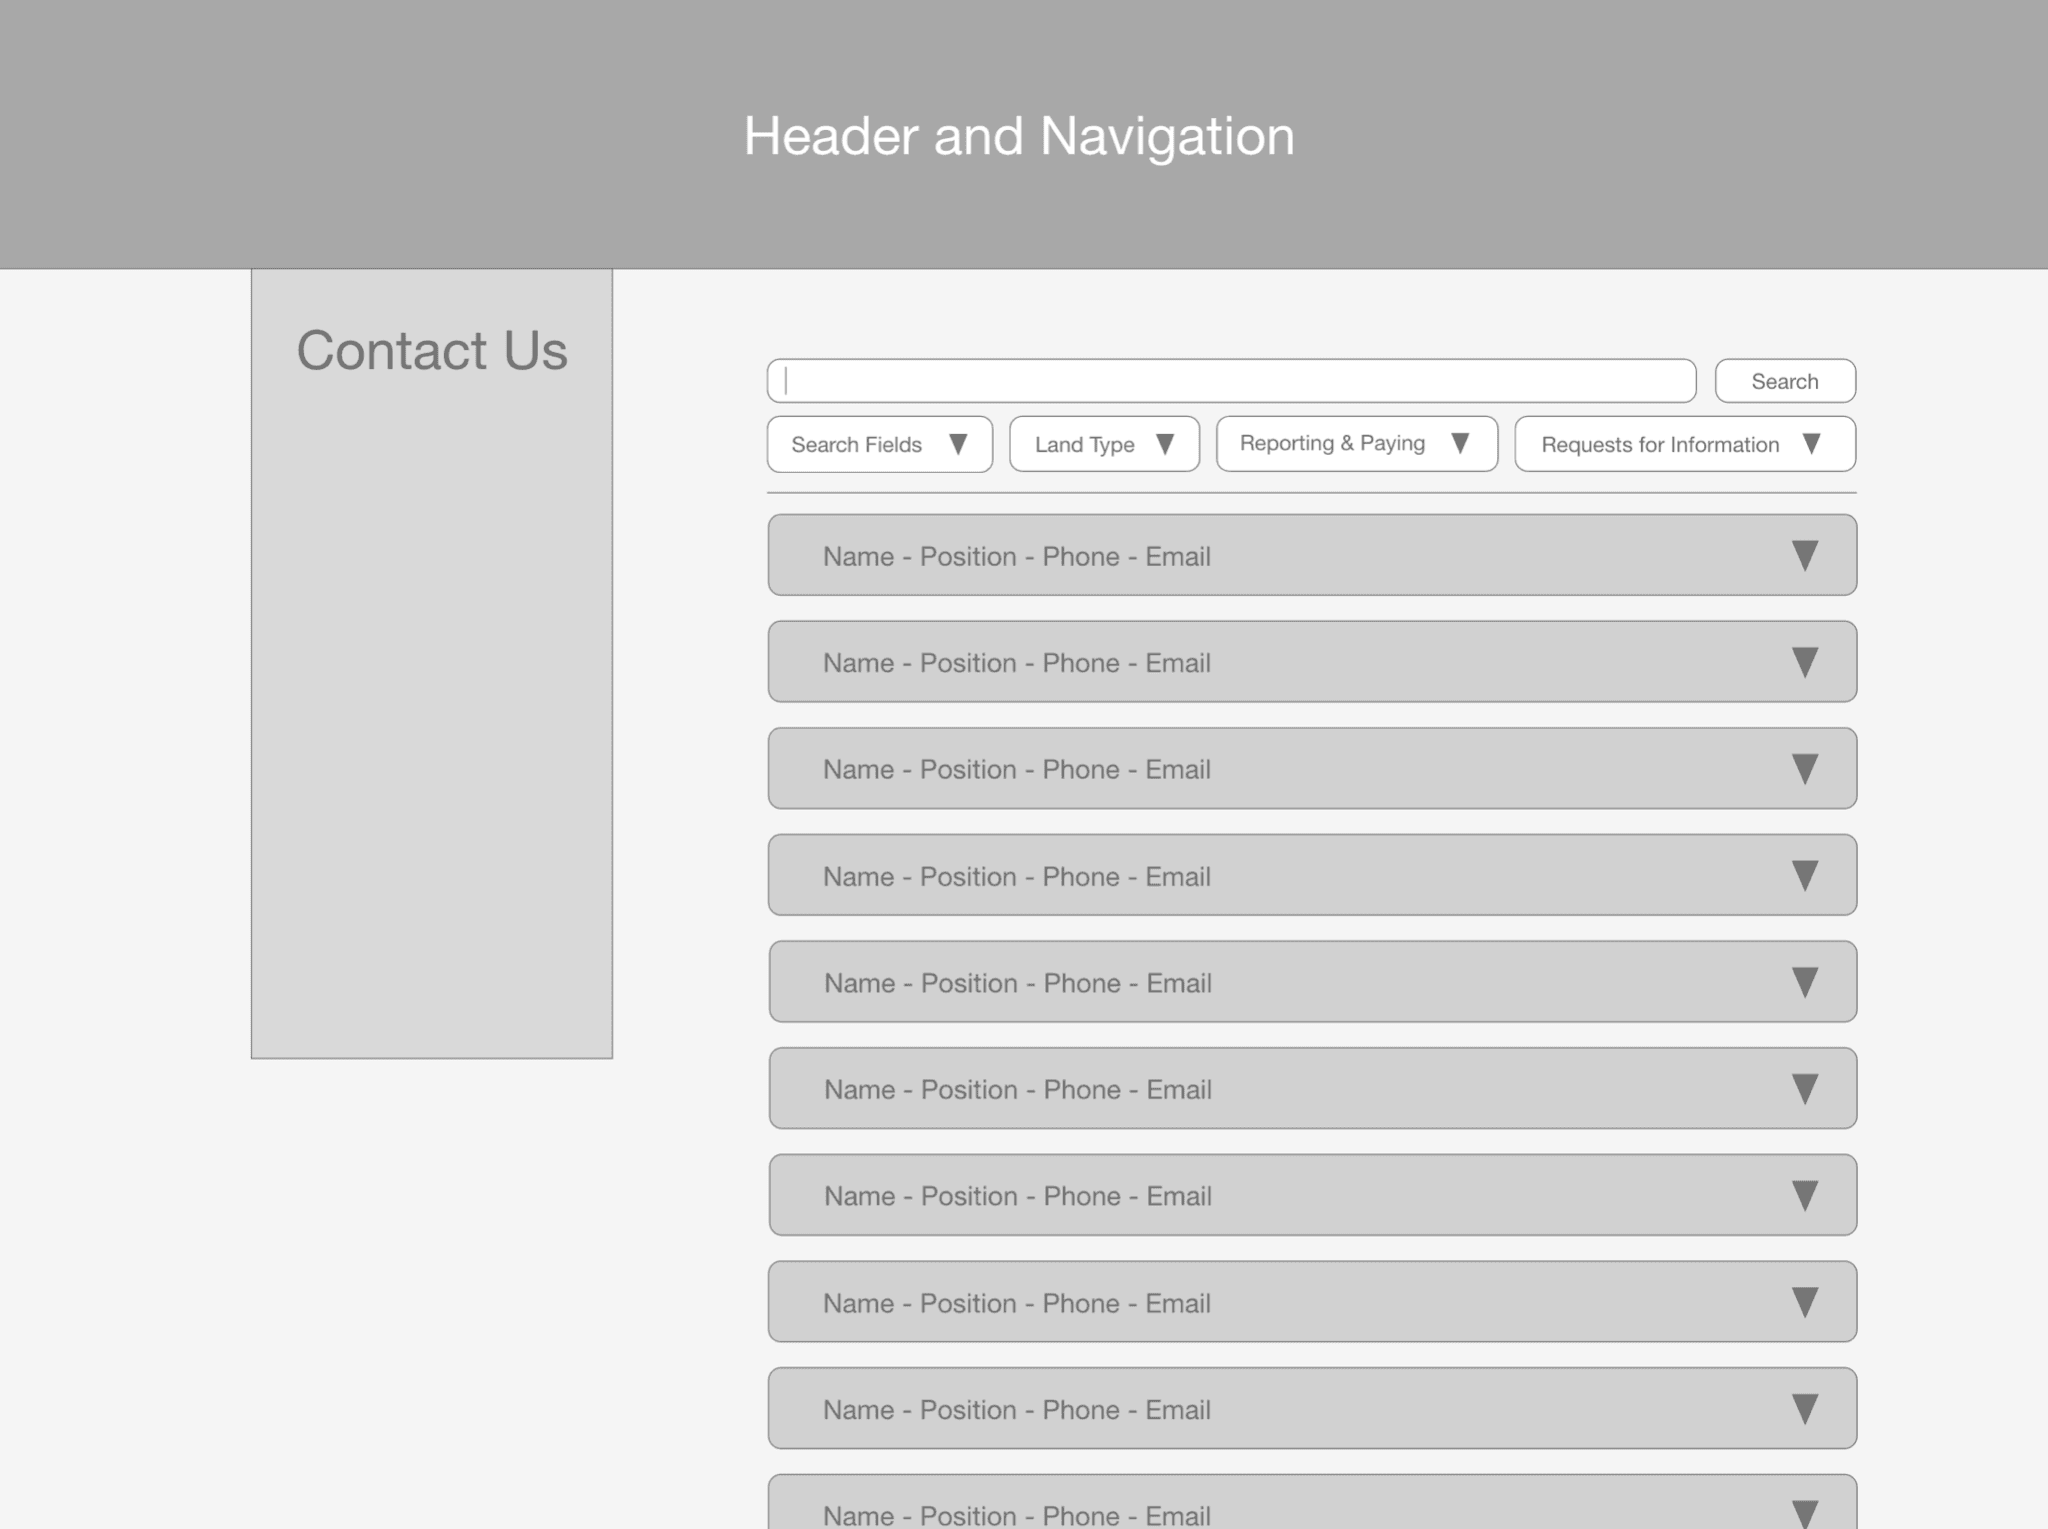Viewport: 2048px width, 1529px height.
Task: Click the triangle icon in Search Fields filter
Action: point(957,444)
